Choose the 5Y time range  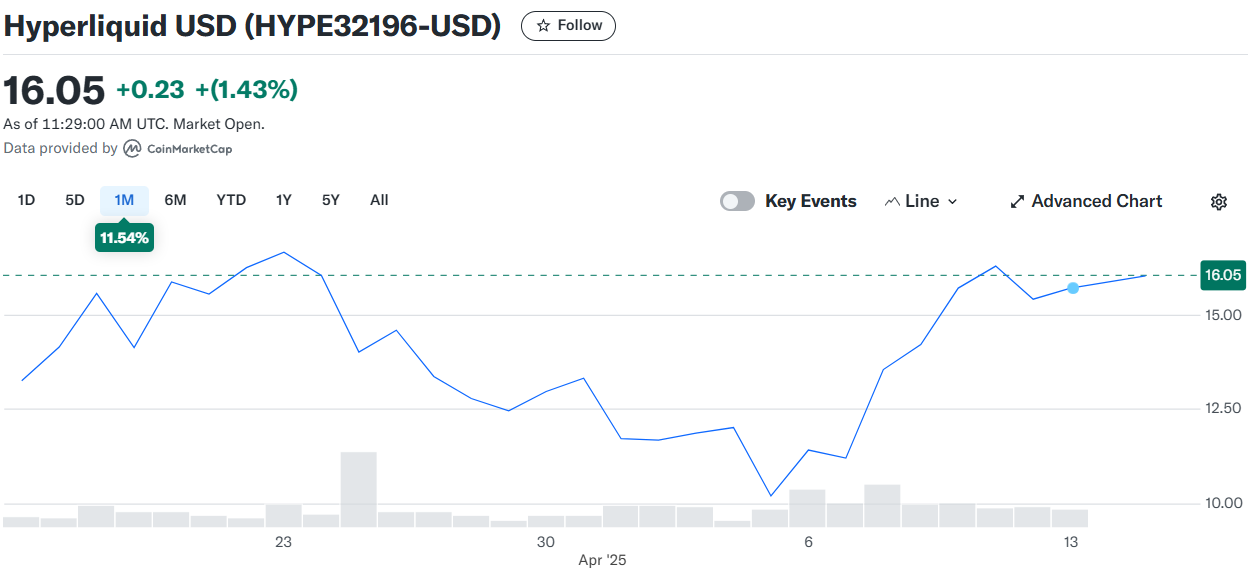(331, 200)
